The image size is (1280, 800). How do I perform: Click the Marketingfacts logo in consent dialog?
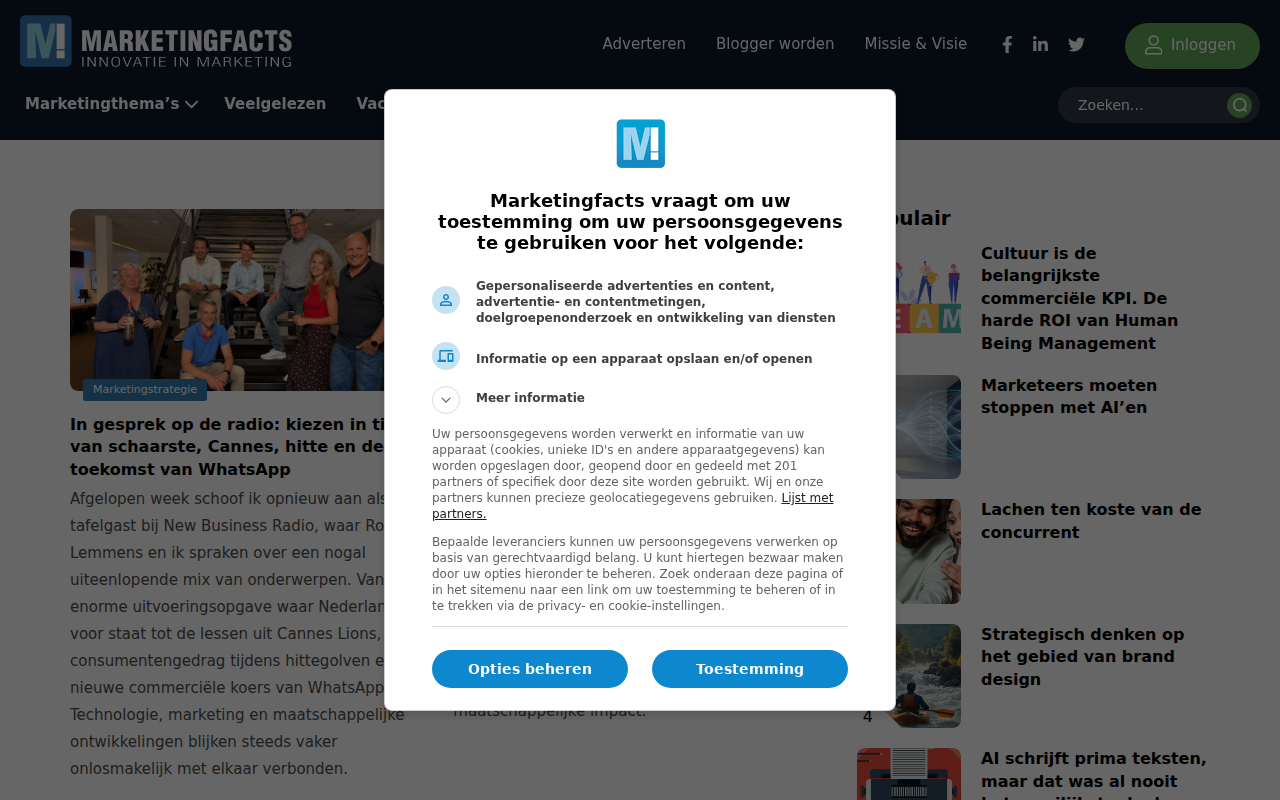pyautogui.click(x=640, y=143)
